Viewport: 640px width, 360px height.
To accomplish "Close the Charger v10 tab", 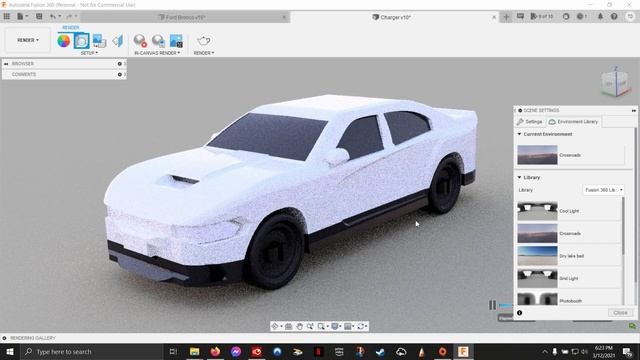I will pos(494,17).
